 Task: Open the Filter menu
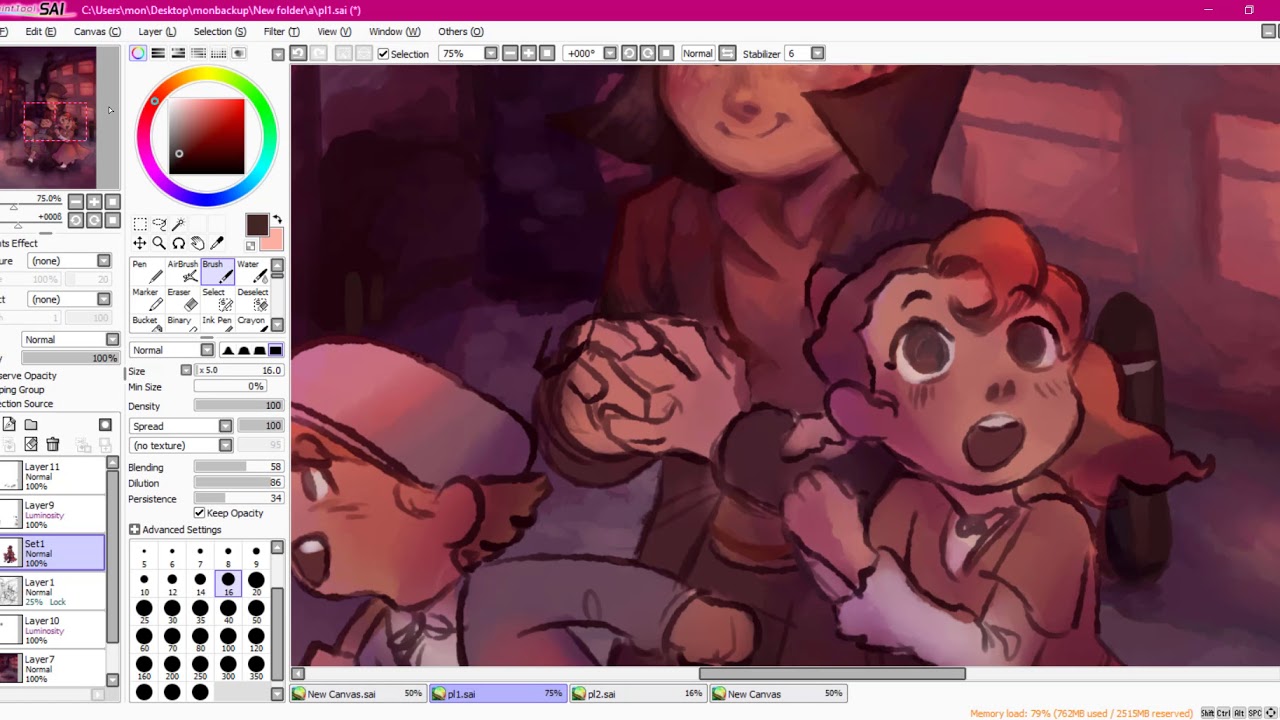281,31
